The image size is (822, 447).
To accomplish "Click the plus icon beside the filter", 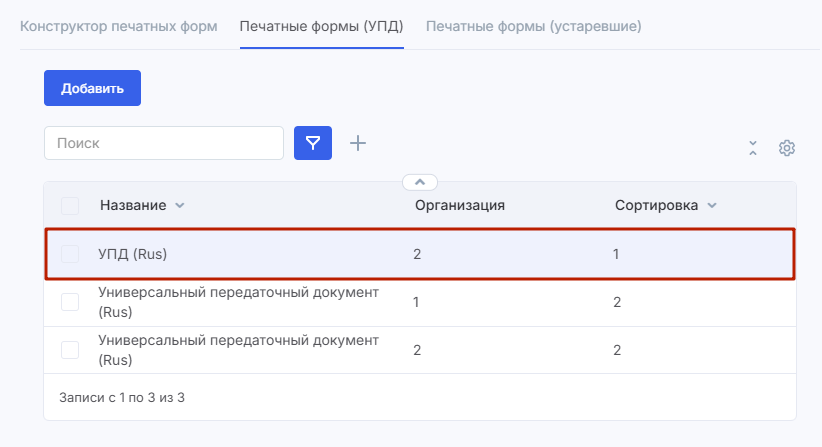I will [358, 143].
